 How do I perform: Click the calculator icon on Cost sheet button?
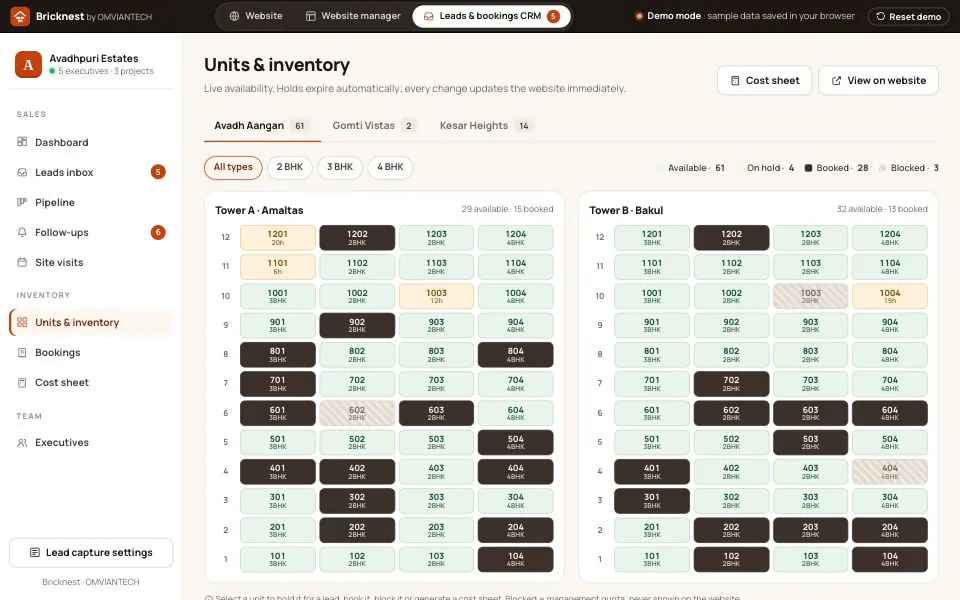735,80
